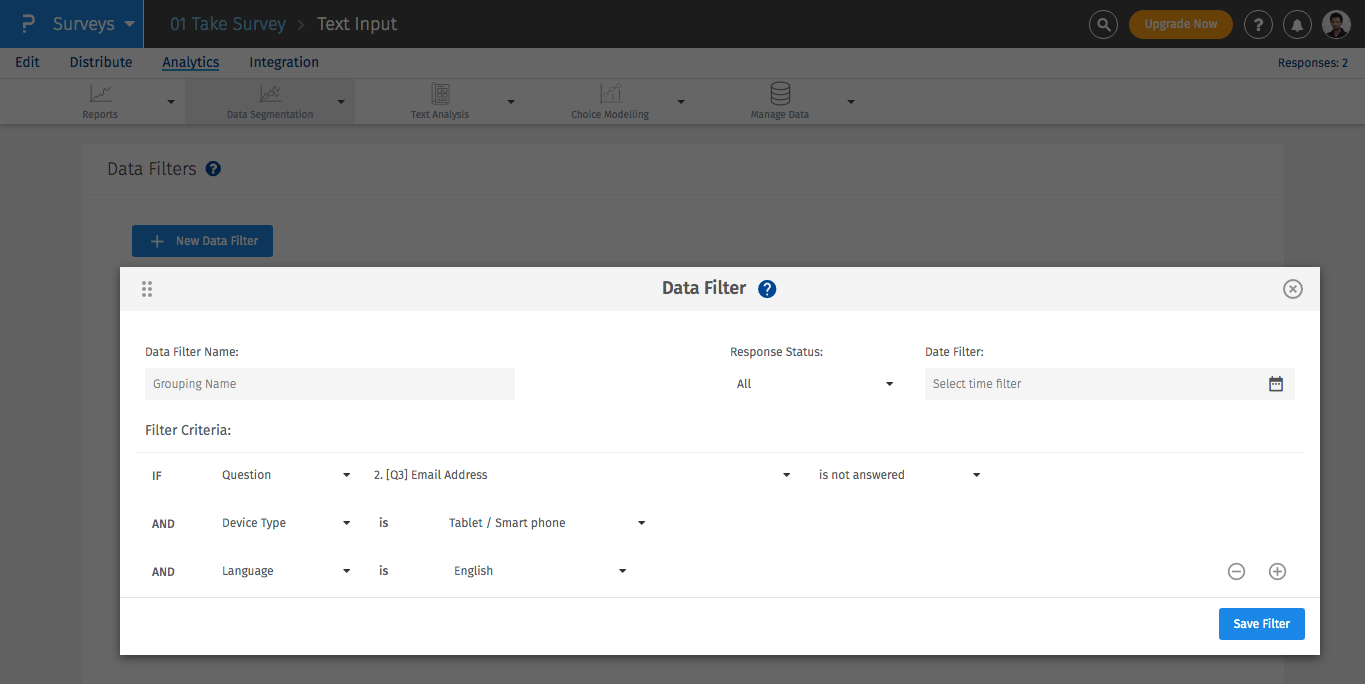
Task: Open the calendar icon in Date Filter
Action: coord(1276,384)
